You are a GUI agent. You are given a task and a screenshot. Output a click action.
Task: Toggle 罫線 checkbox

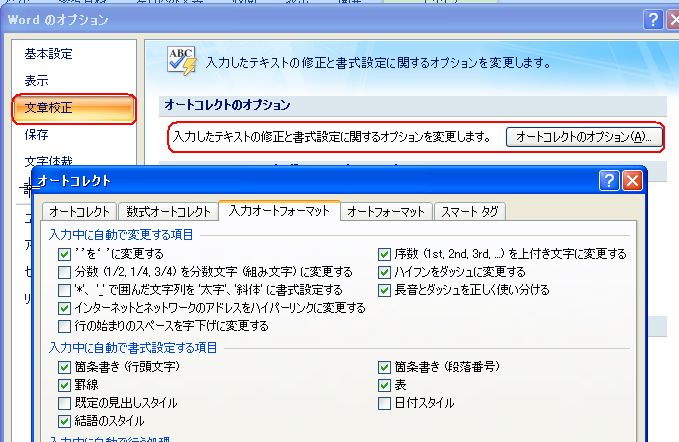click(x=64, y=385)
